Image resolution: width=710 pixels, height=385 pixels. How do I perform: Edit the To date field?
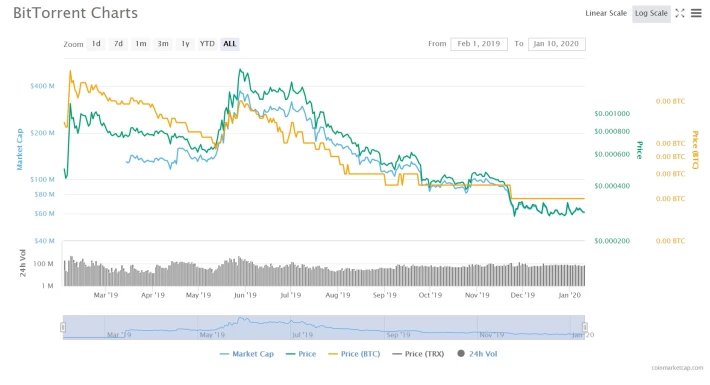tap(556, 44)
